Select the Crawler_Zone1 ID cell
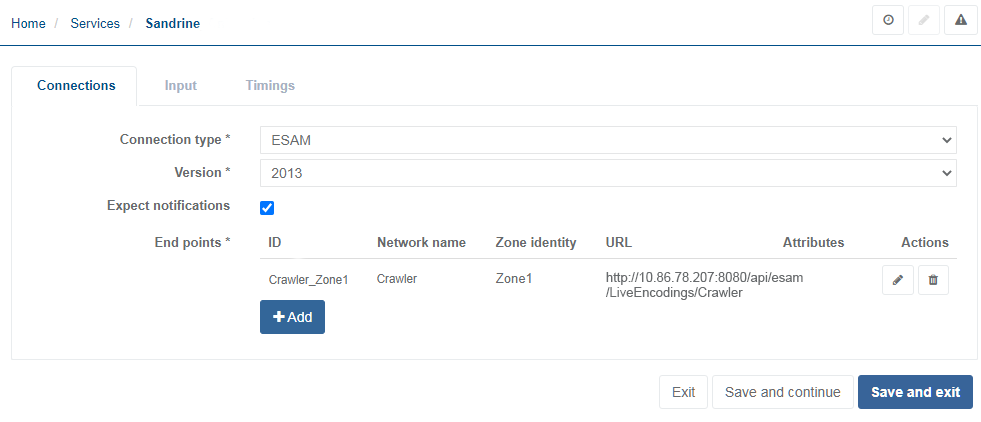Viewport: 981px width, 422px height. pyautogui.click(x=308, y=280)
